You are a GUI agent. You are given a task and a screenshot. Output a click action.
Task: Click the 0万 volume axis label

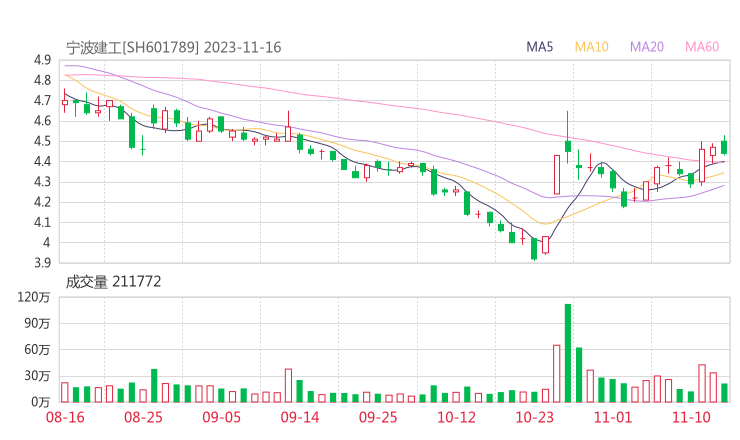click(40, 402)
